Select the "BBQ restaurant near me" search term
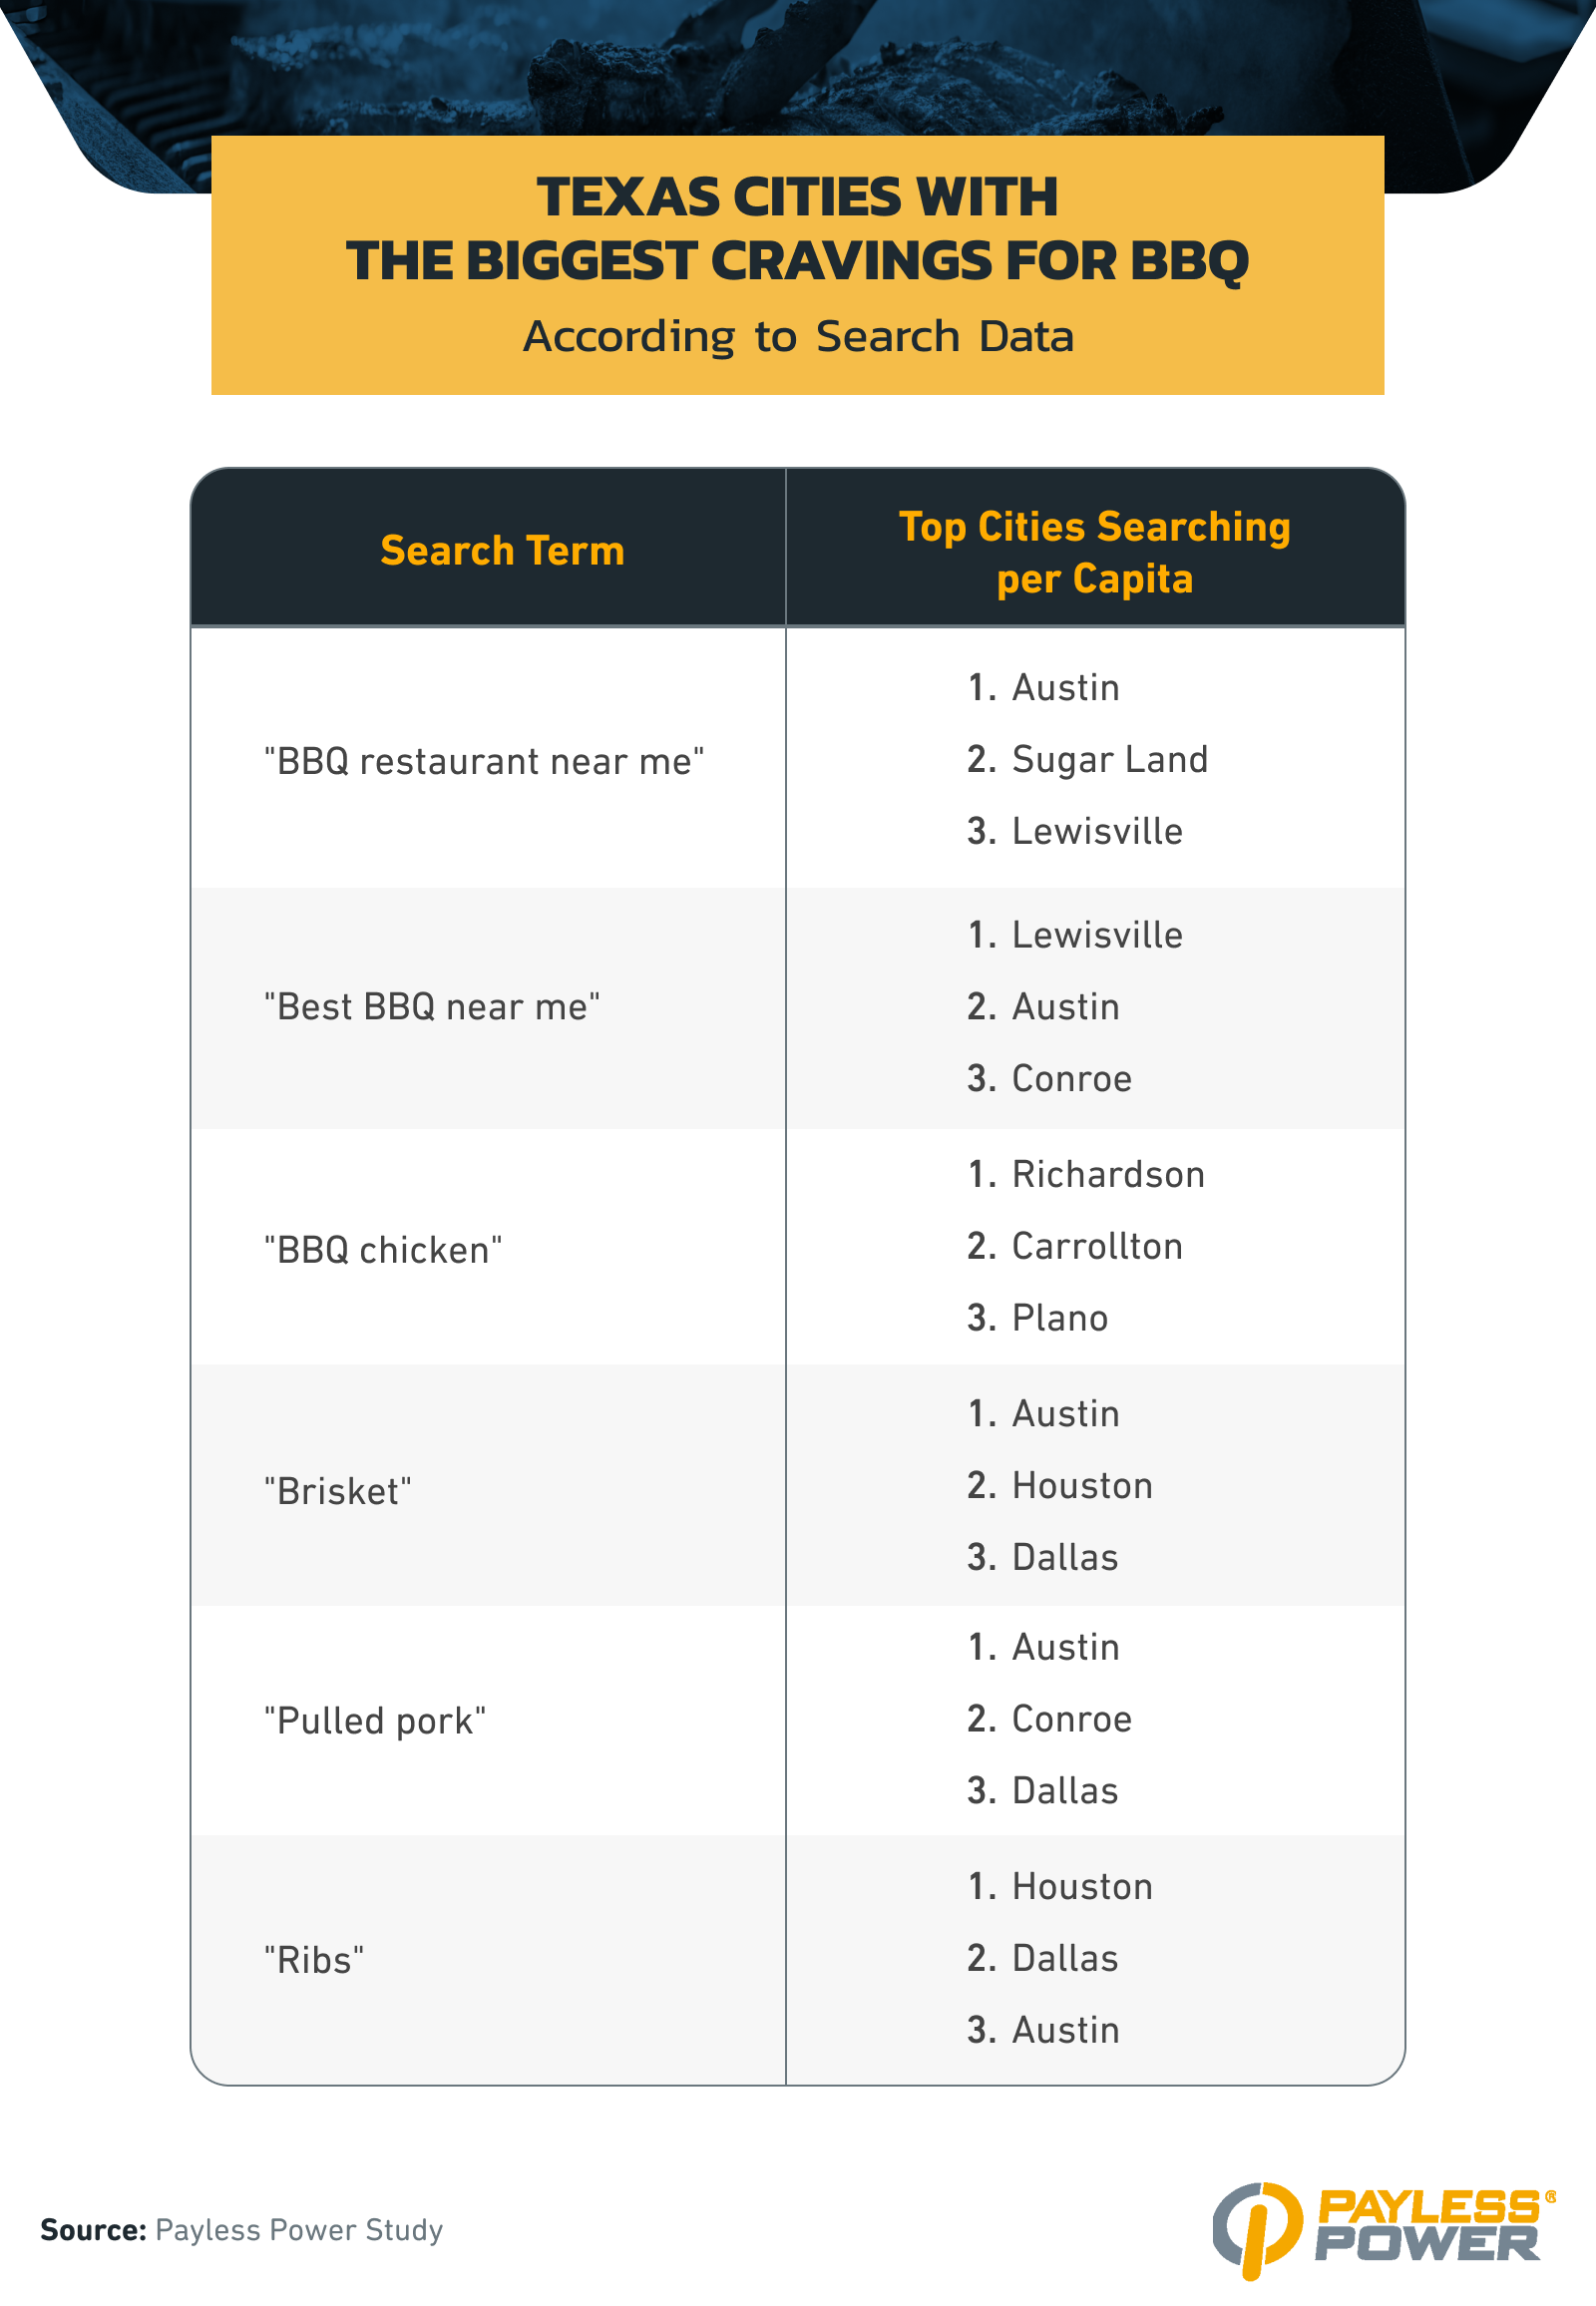 (484, 761)
